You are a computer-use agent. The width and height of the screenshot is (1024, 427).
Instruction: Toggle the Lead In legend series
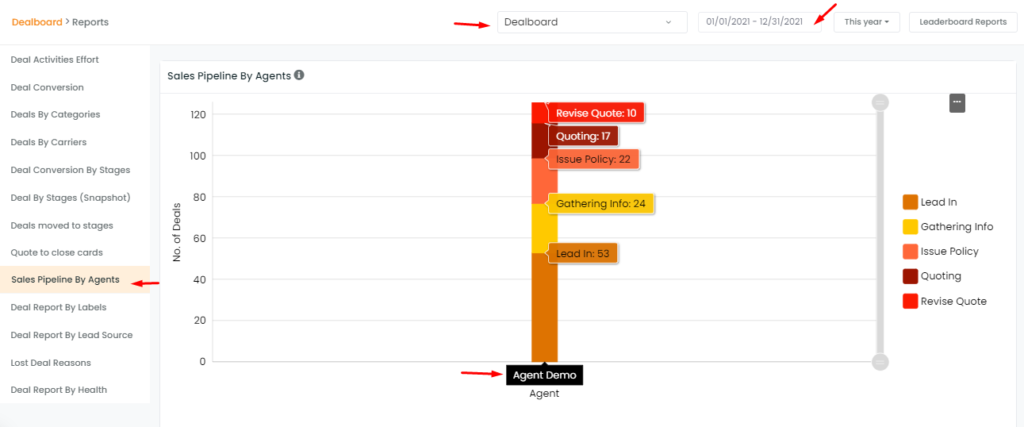930,202
